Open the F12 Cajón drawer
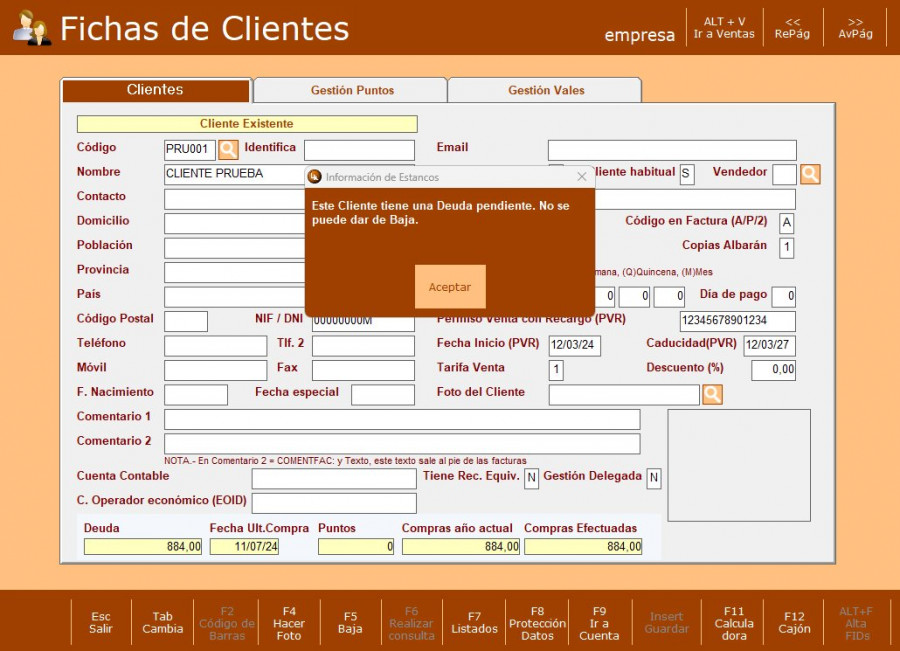Viewport: 900px width, 651px height. [x=794, y=622]
